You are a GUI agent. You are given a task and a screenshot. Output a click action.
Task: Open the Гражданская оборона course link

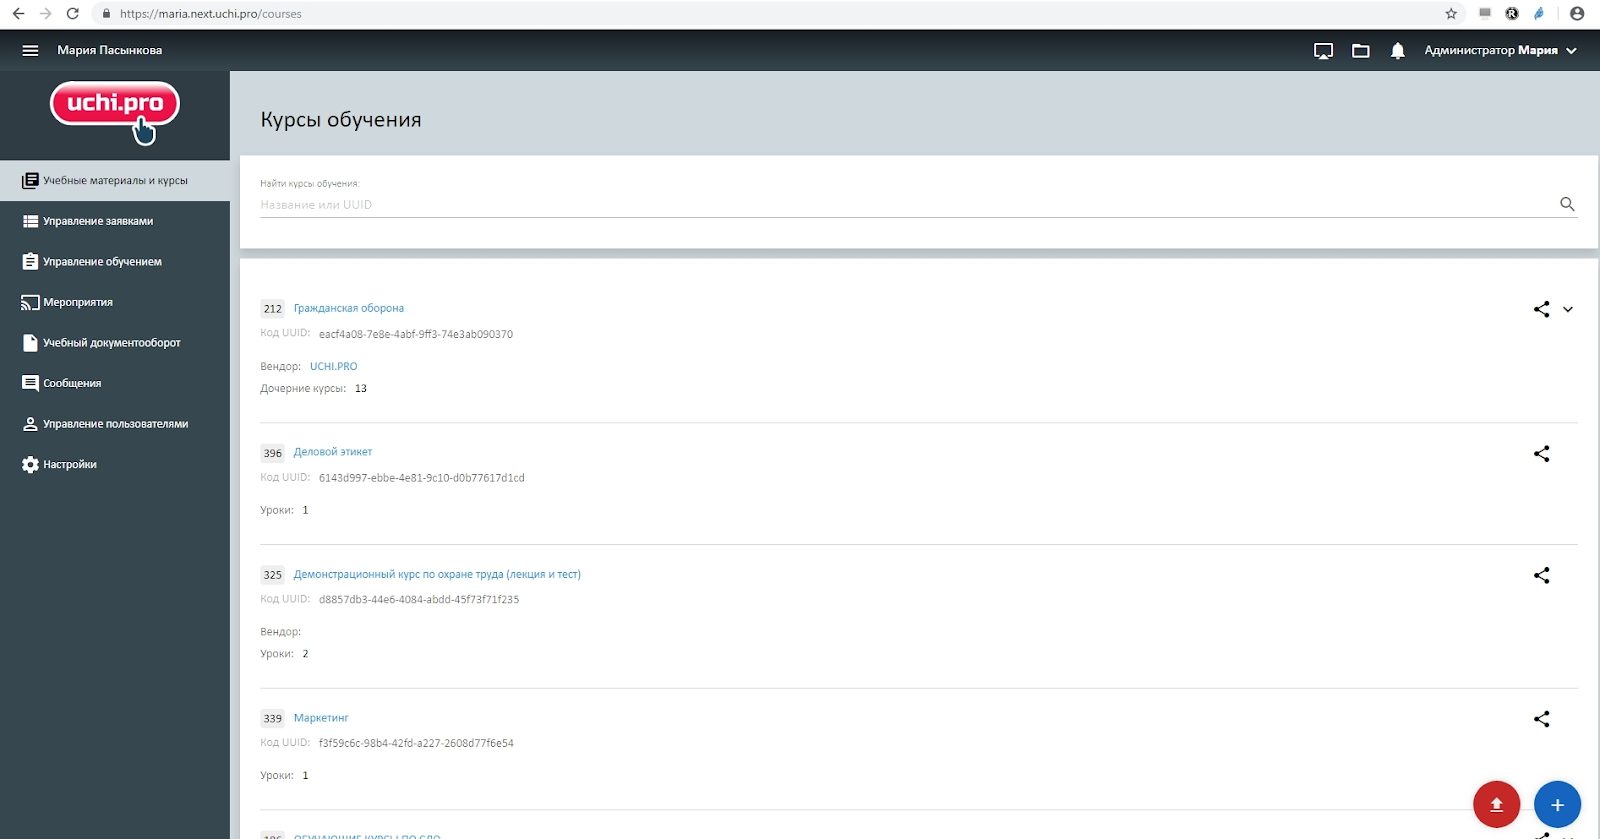click(x=349, y=308)
